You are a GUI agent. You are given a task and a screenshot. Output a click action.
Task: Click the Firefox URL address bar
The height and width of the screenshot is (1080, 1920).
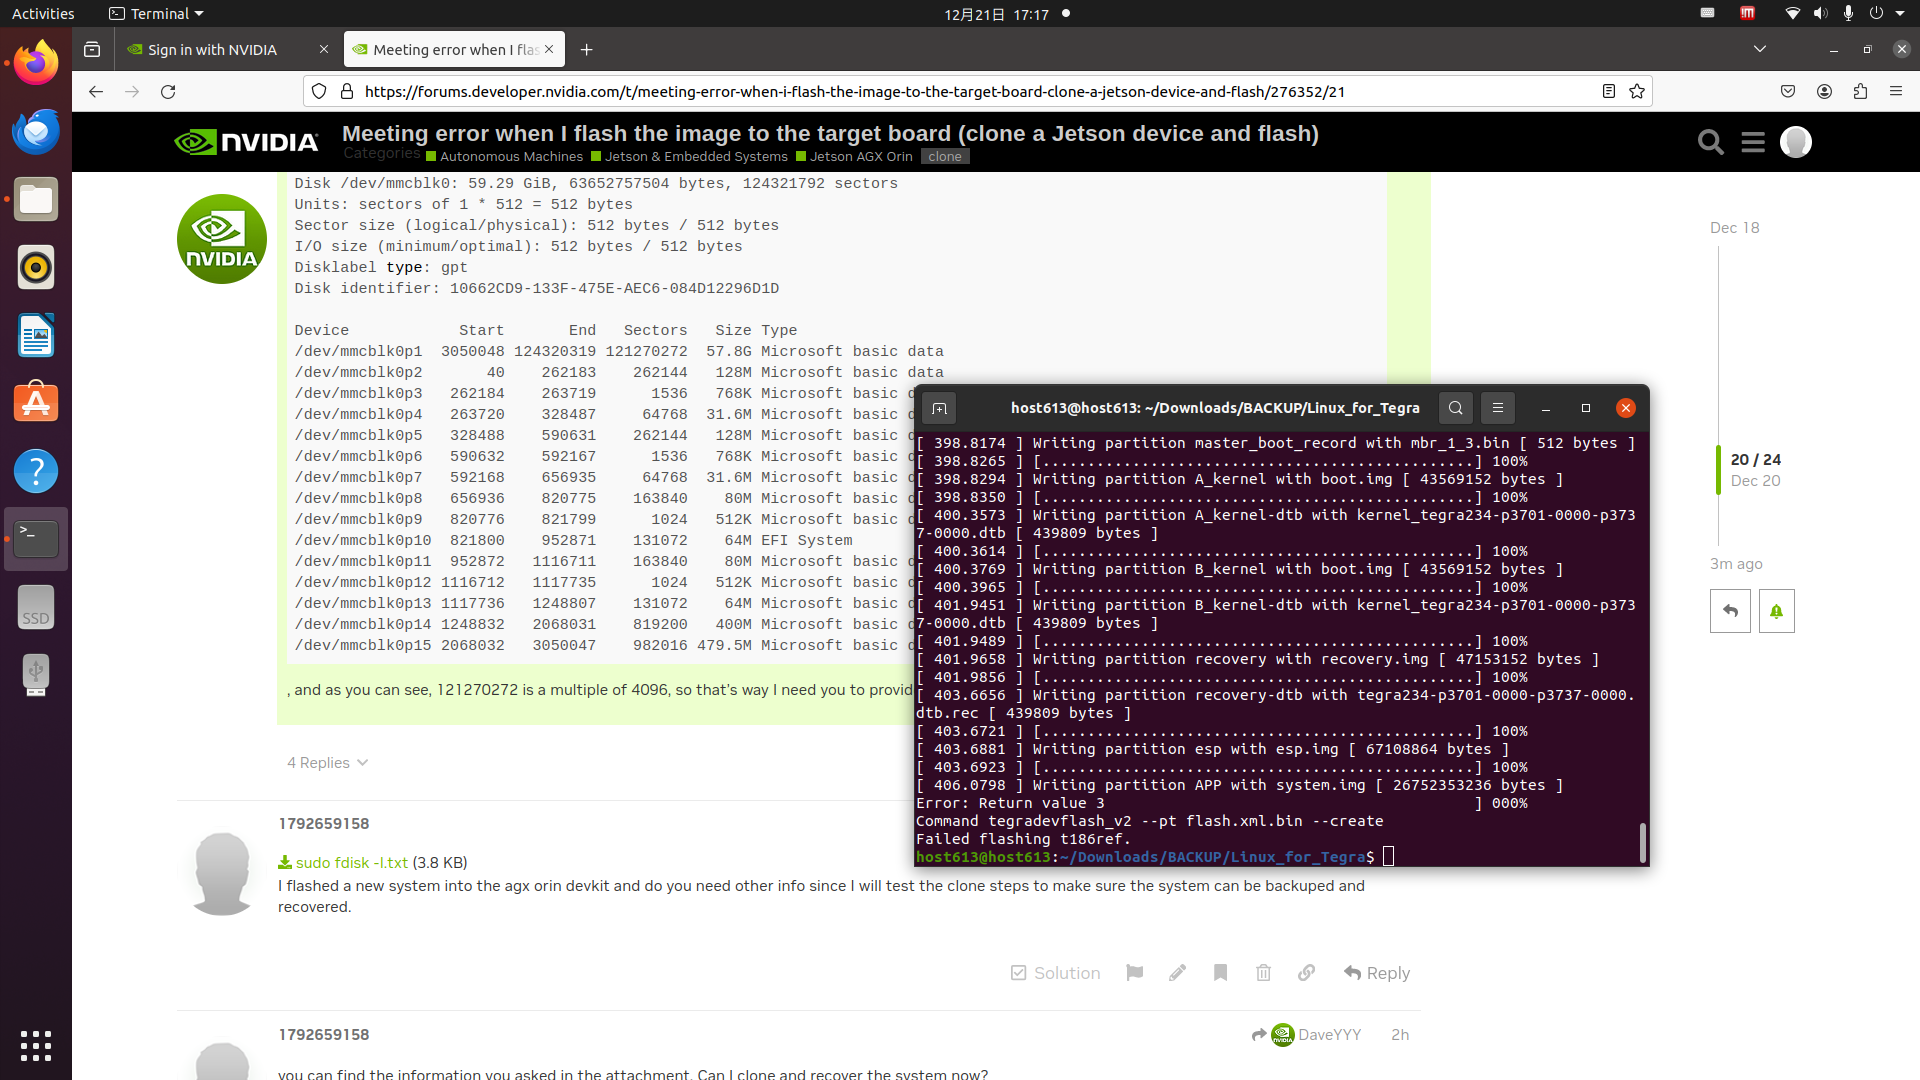pos(855,91)
